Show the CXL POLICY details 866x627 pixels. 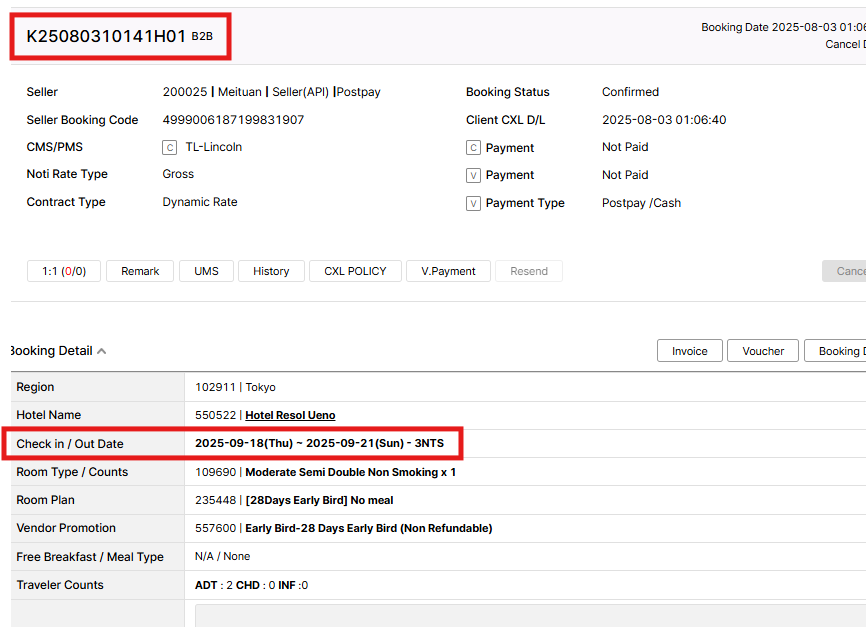pos(355,271)
